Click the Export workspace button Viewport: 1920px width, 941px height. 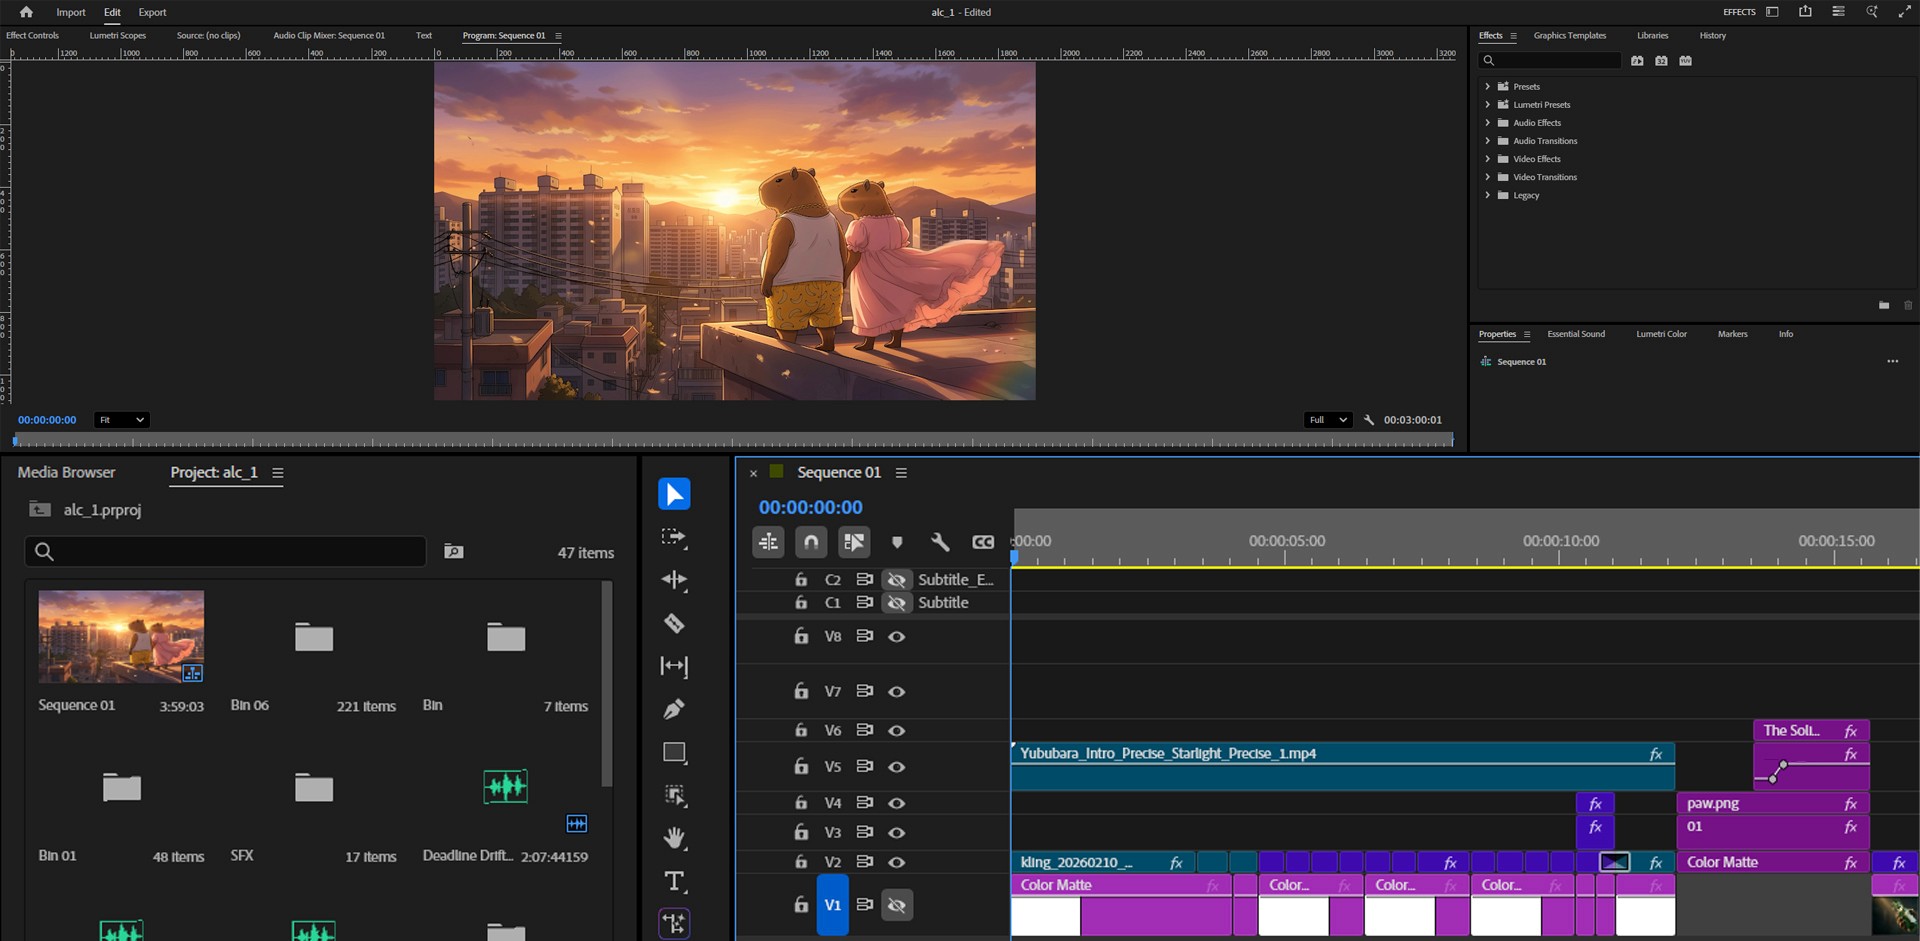tap(152, 12)
